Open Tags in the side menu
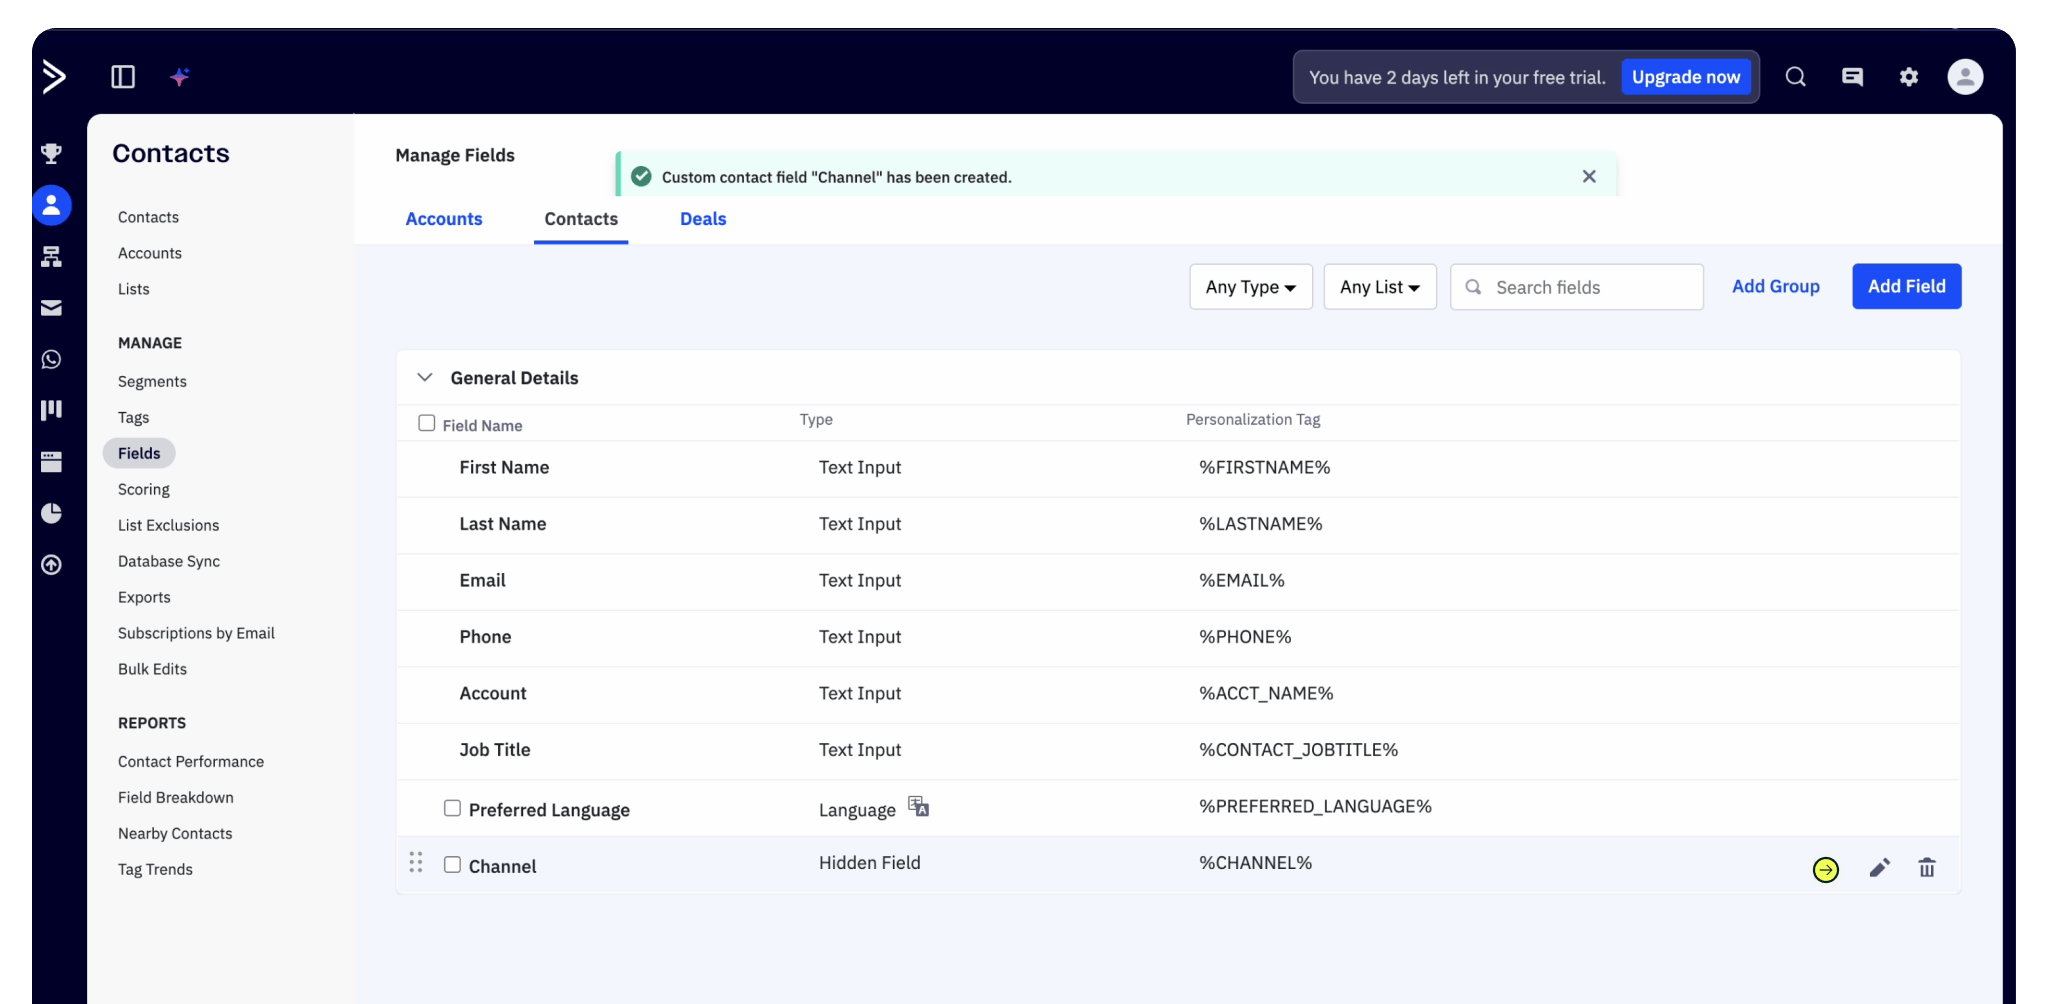This screenshot has height=1004, width=2048. [134, 417]
